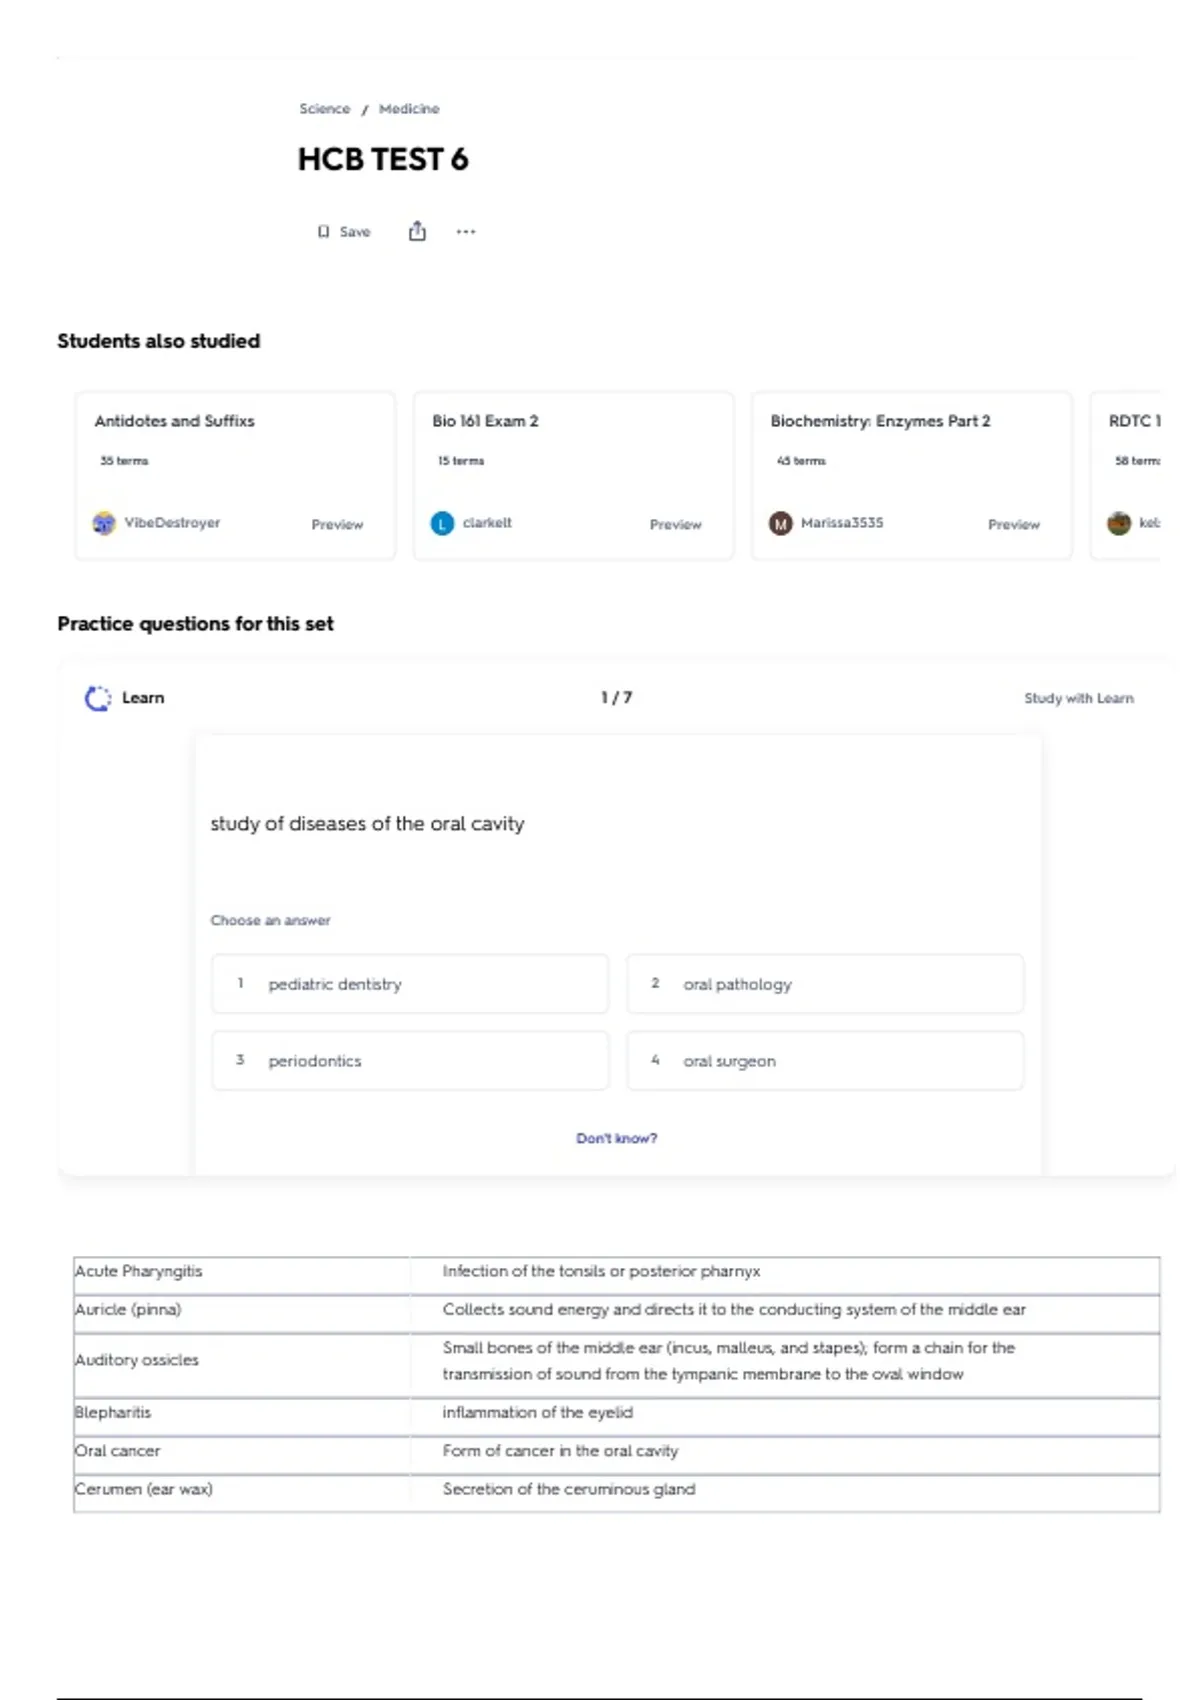1200x1700 pixels.
Task: Open Study with Learn link
Action: (1079, 698)
